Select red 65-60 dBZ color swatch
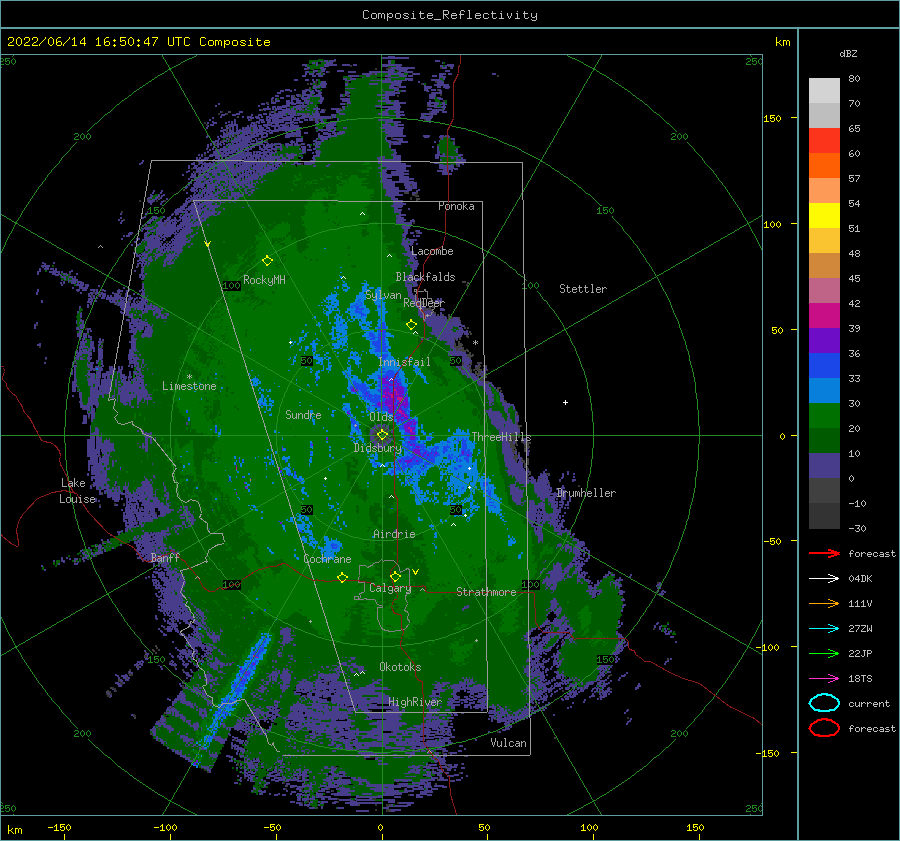The width and height of the screenshot is (900, 841). click(x=824, y=141)
